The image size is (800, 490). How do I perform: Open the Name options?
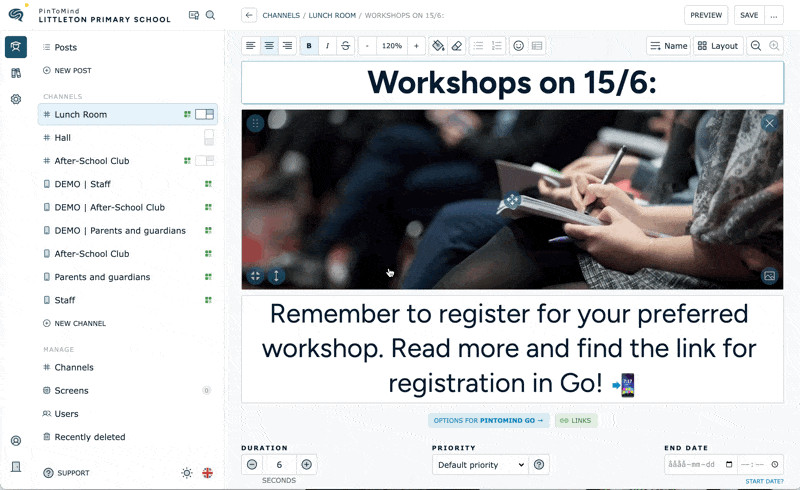668,46
